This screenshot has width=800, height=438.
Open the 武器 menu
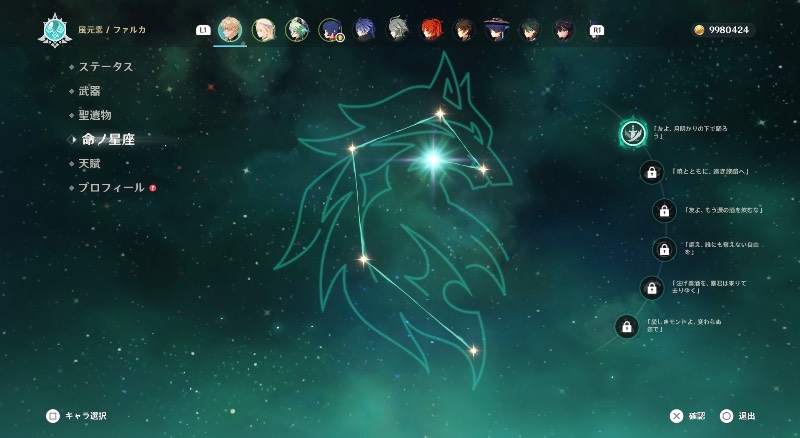(x=89, y=91)
